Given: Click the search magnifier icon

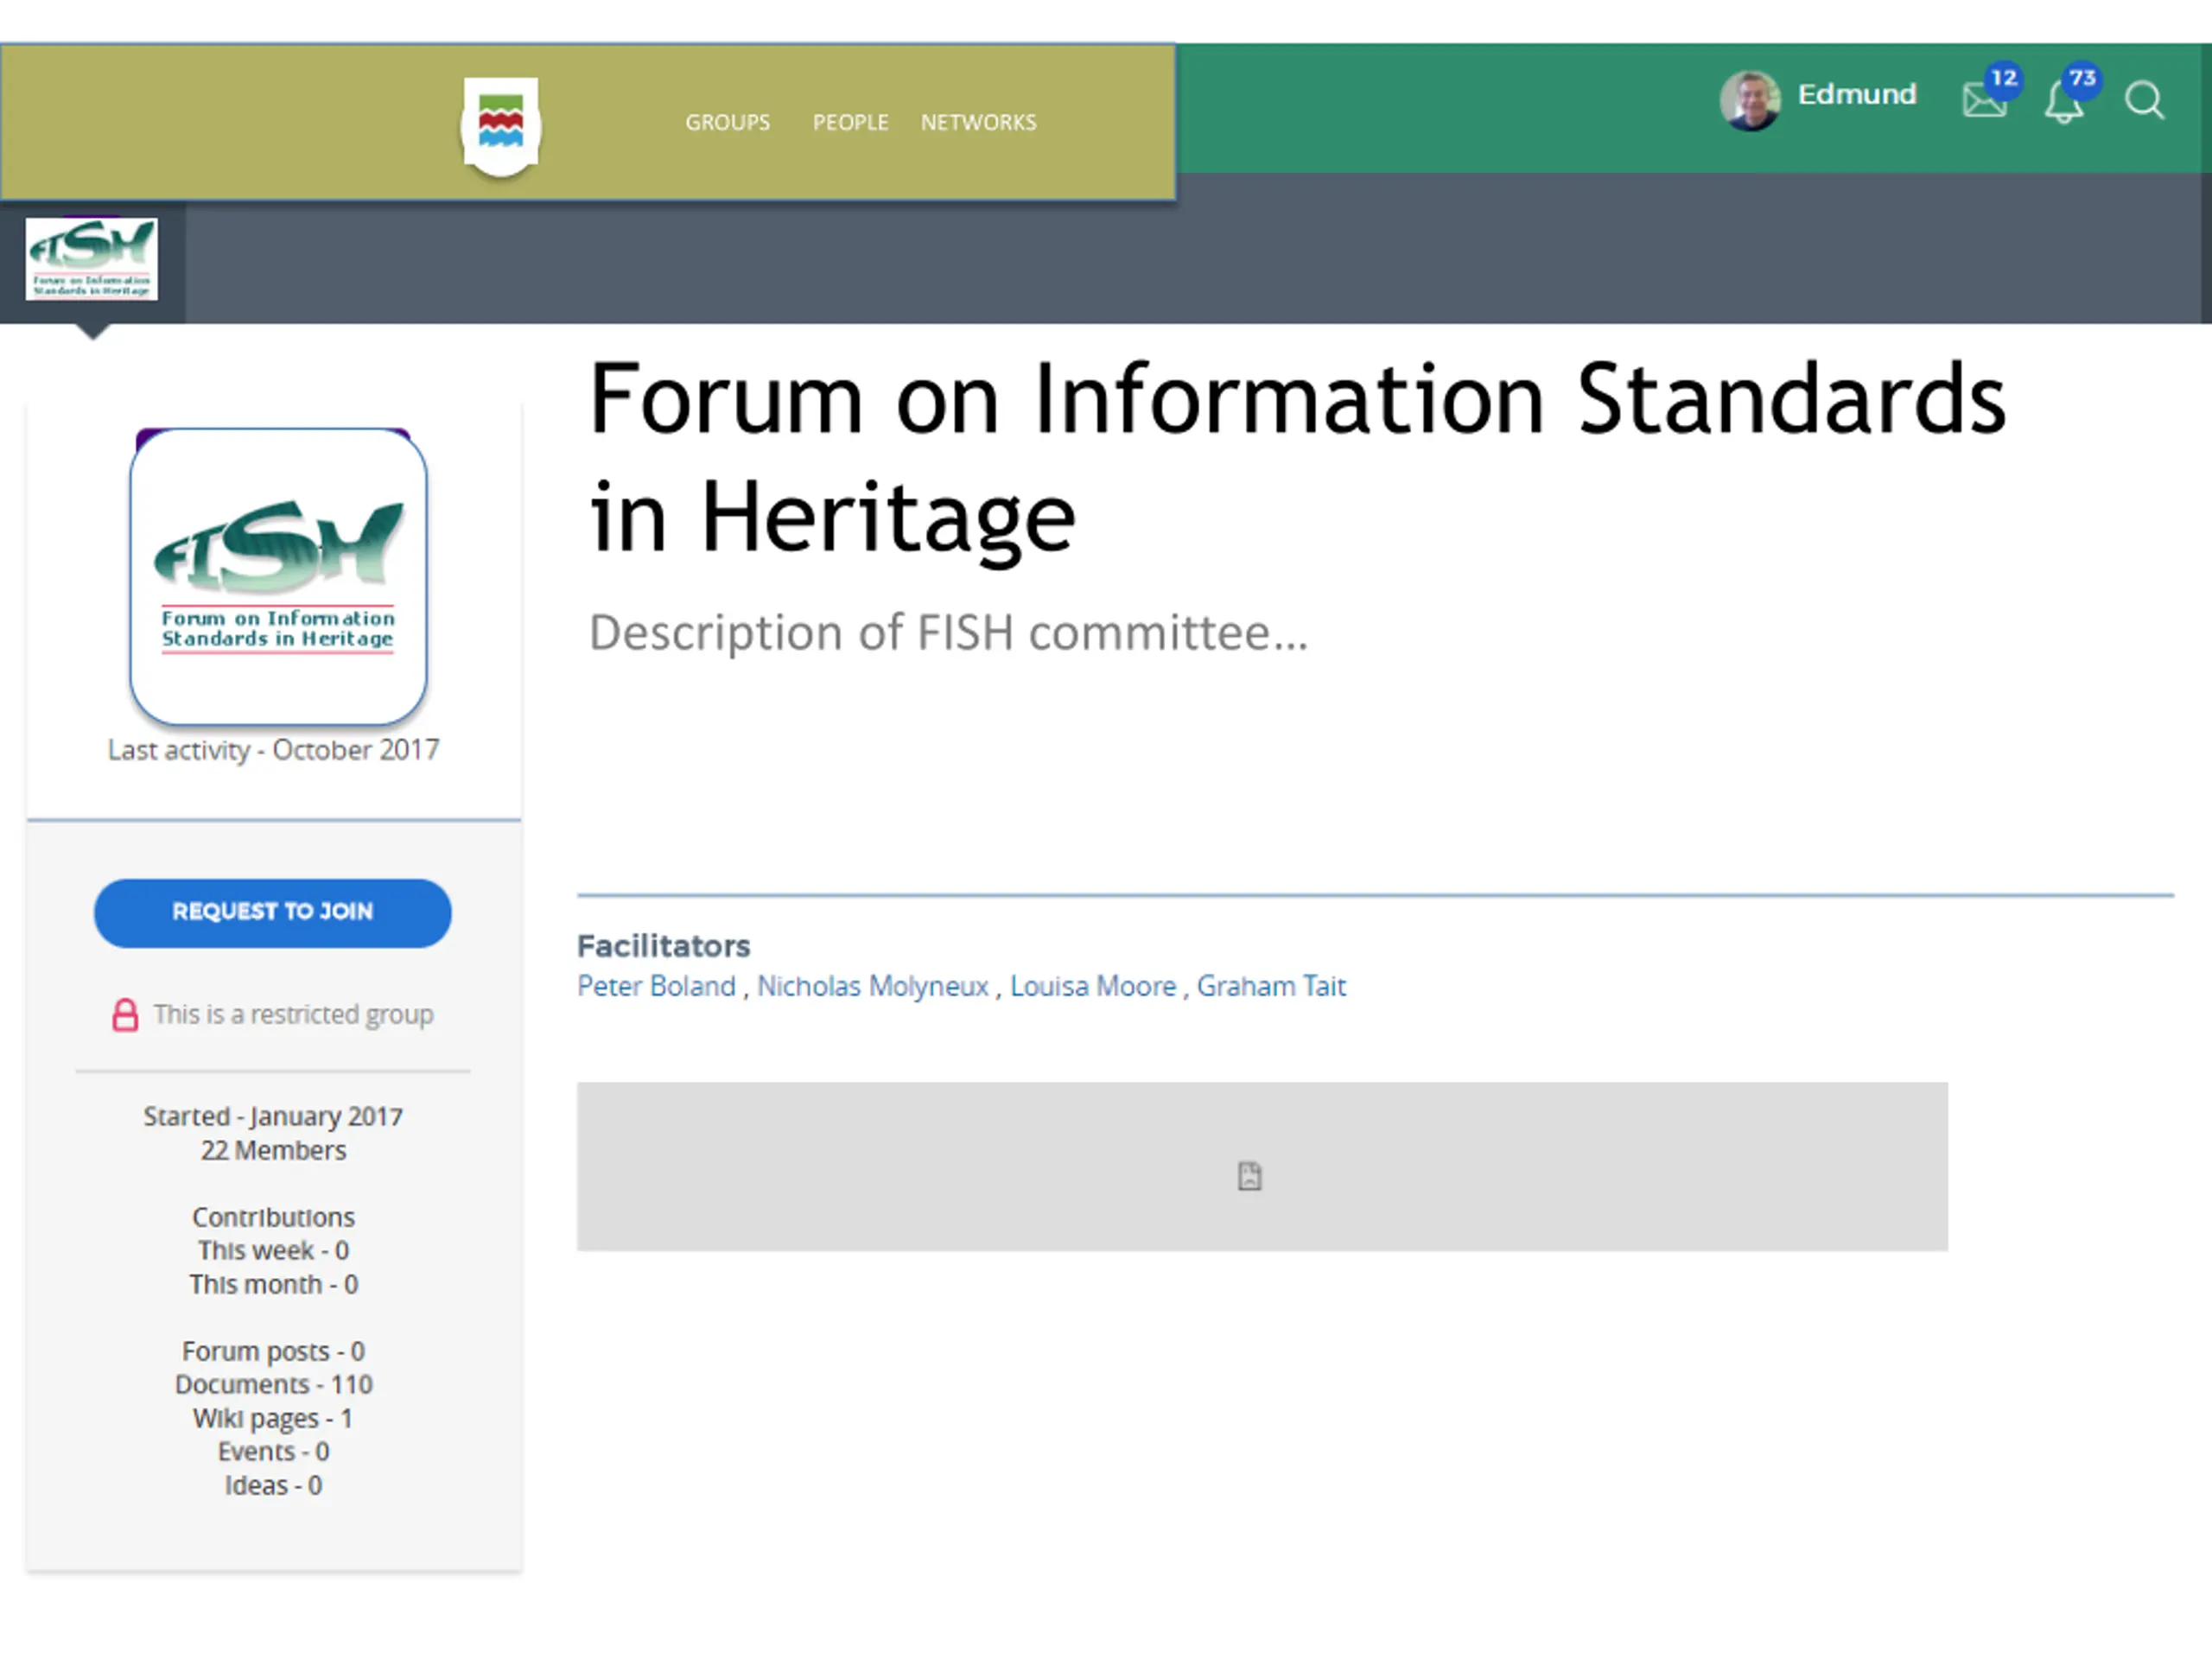Looking at the screenshot, I should pos(2144,101).
